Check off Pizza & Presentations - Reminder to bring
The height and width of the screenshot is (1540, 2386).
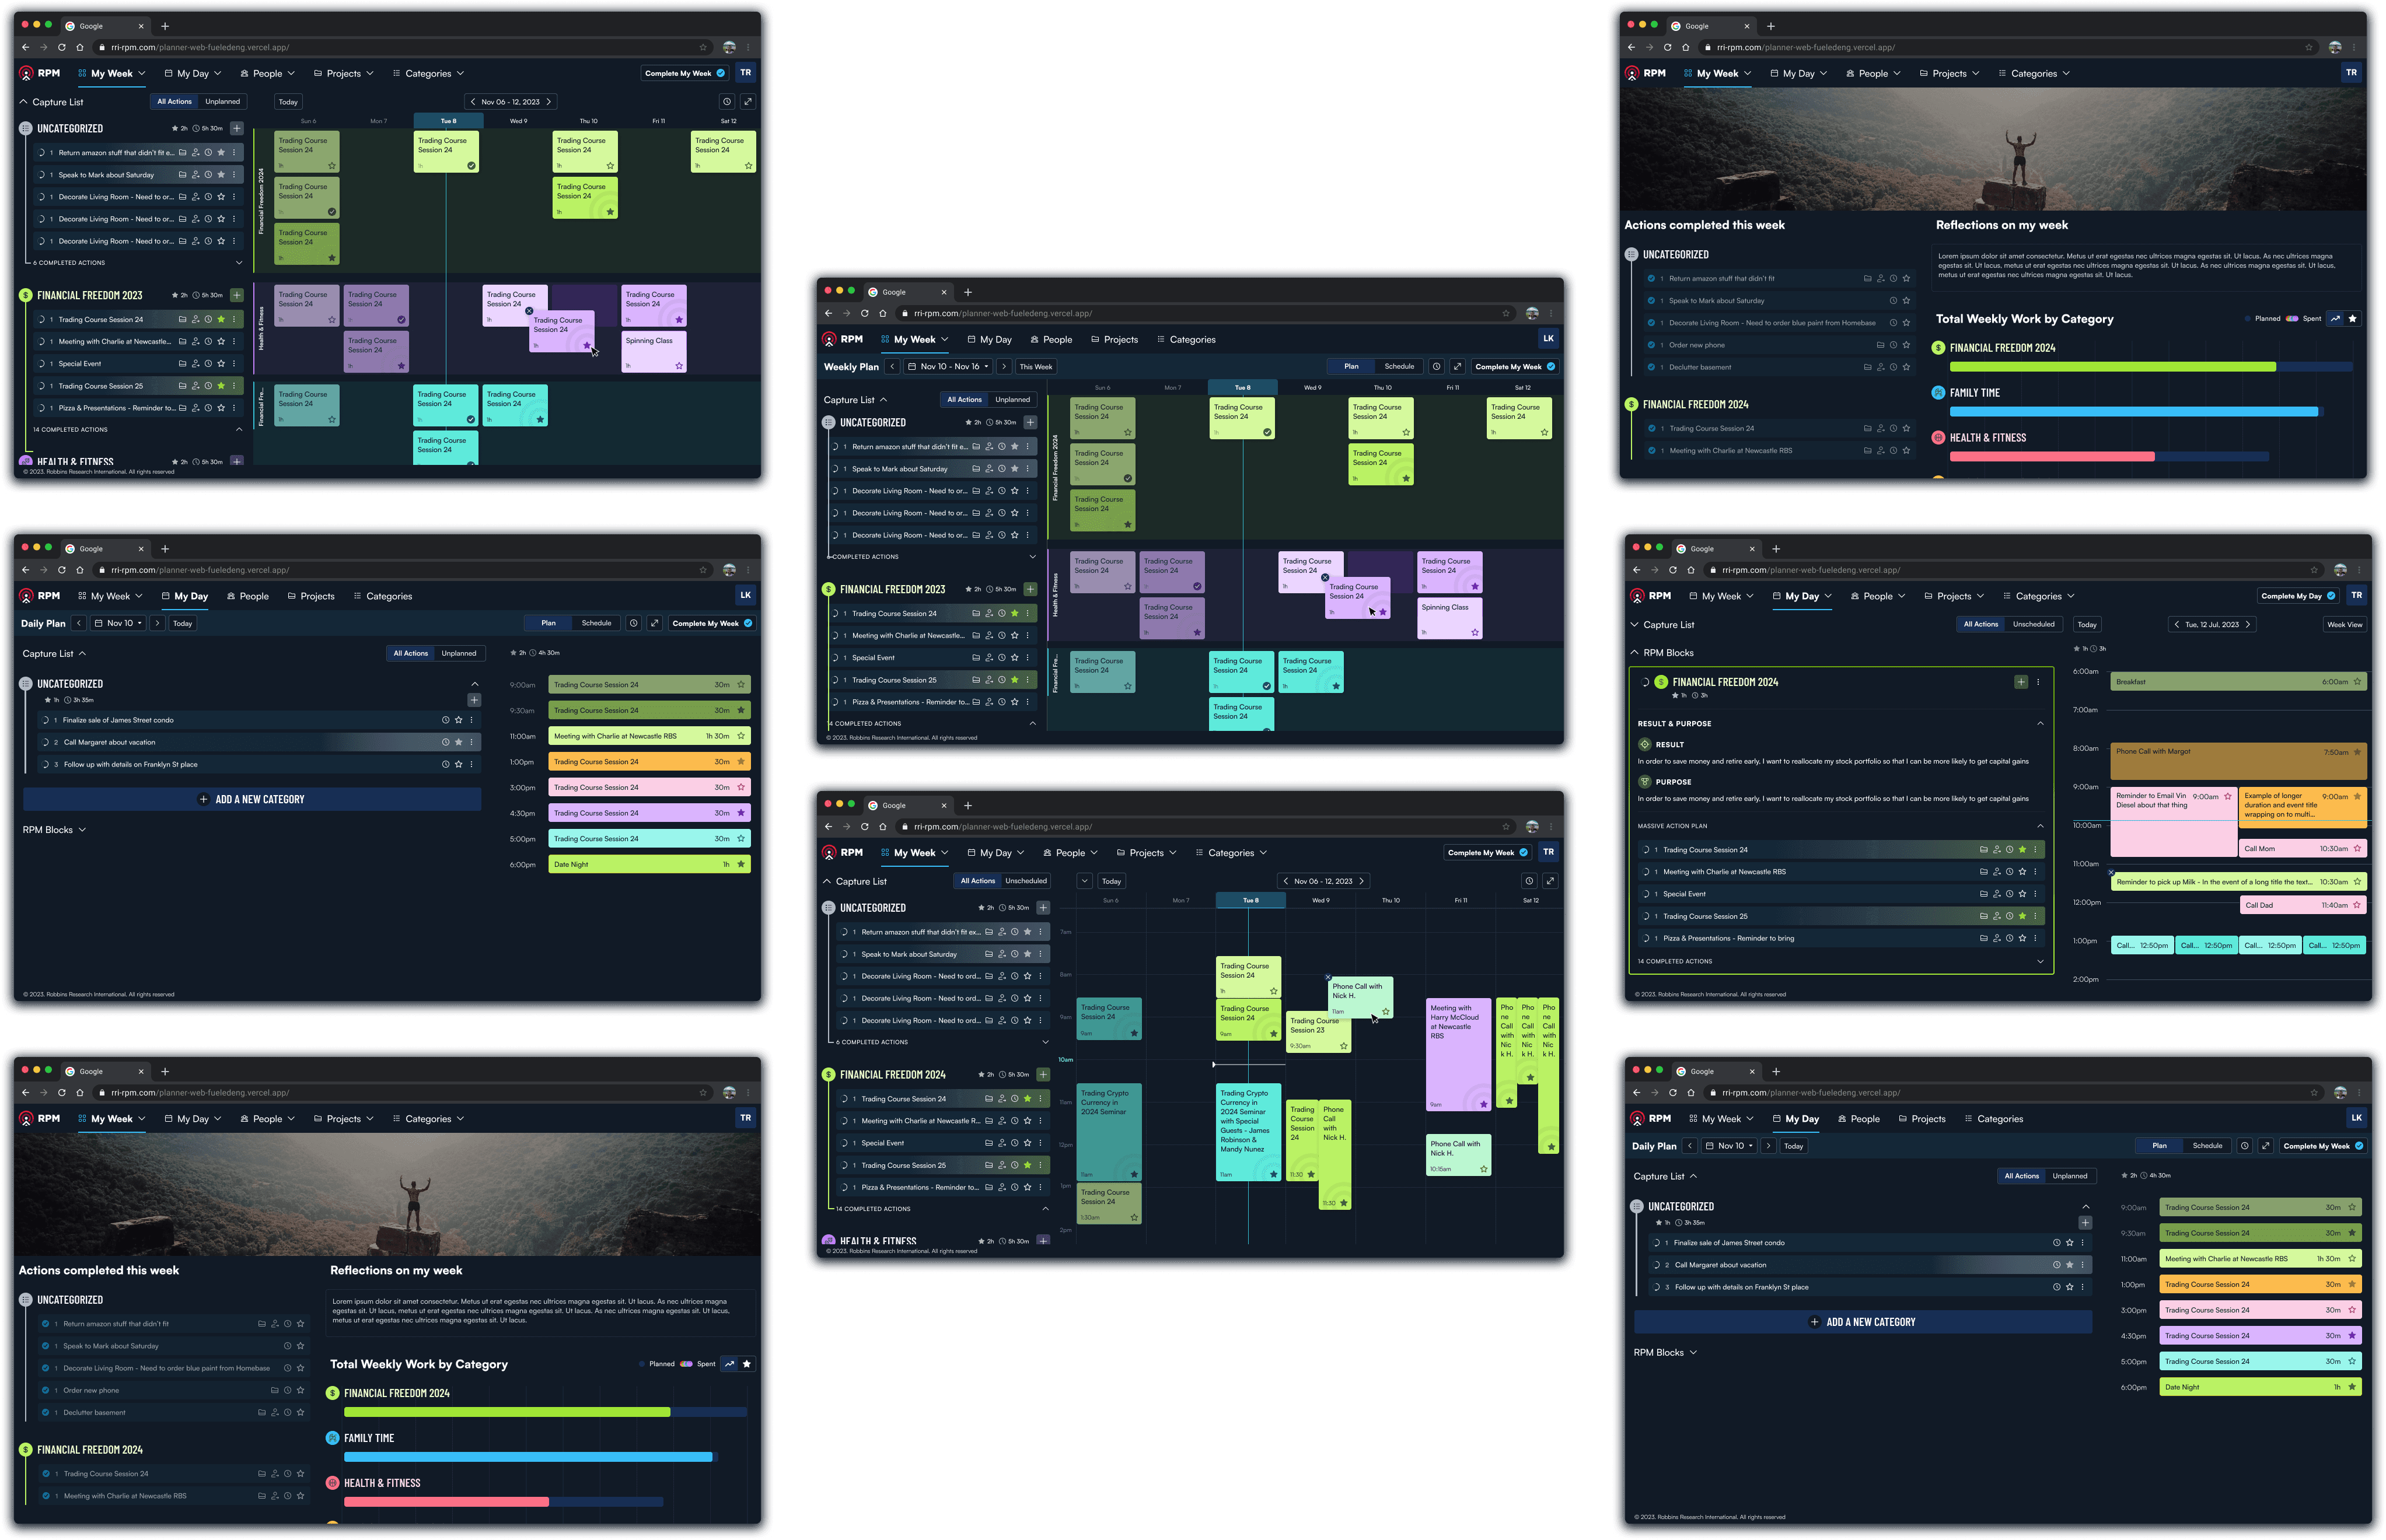(x=1646, y=938)
